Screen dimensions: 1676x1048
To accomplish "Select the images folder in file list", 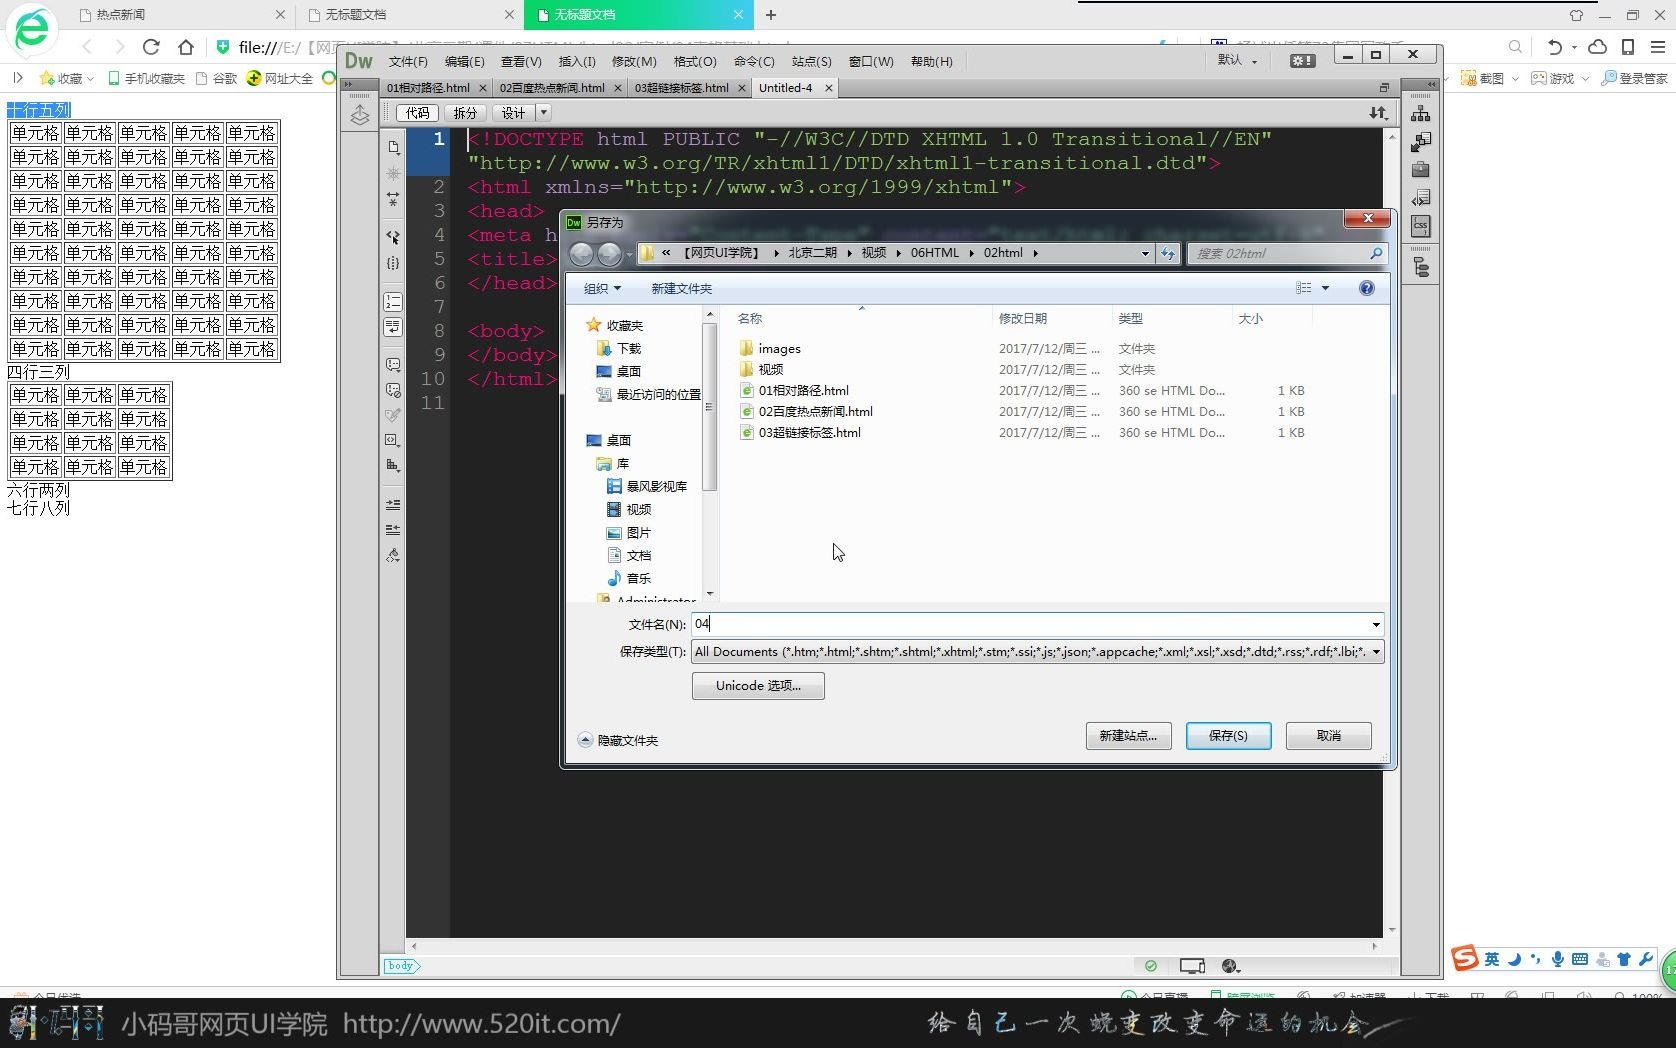I will (779, 349).
